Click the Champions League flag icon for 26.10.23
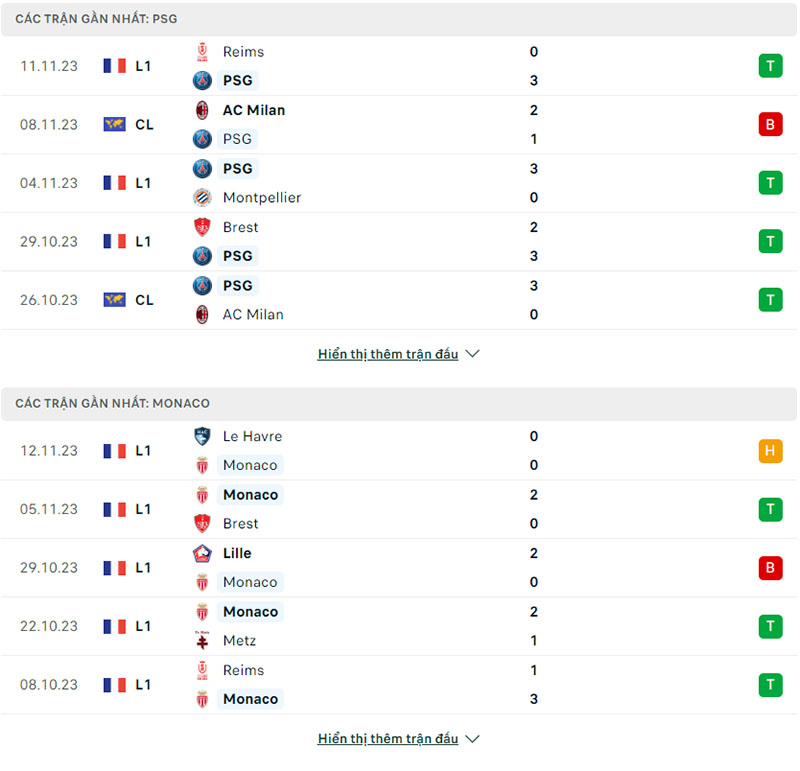The height and width of the screenshot is (771, 800). [114, 300]
